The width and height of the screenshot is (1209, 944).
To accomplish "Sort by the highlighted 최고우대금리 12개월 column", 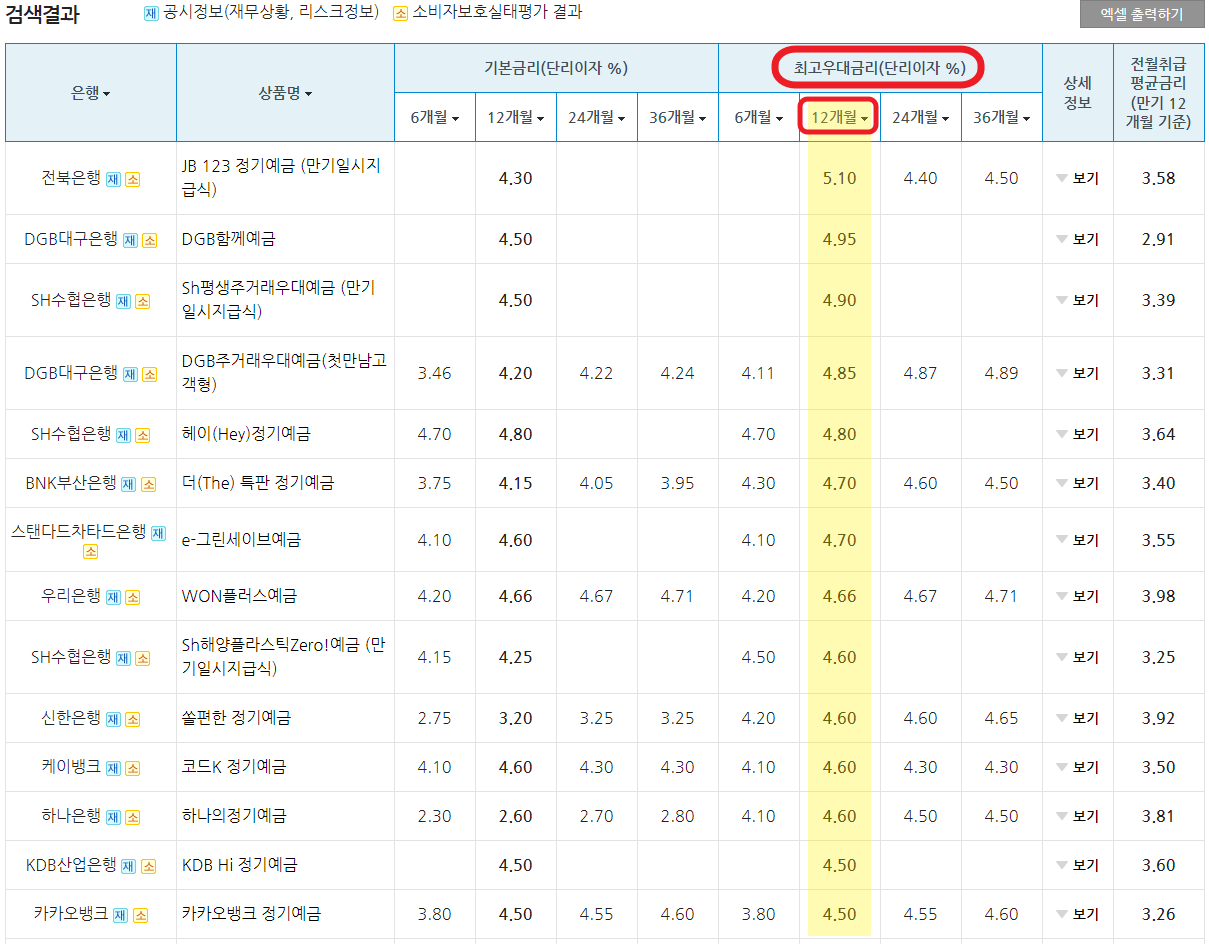I will [x=840, y=117].
